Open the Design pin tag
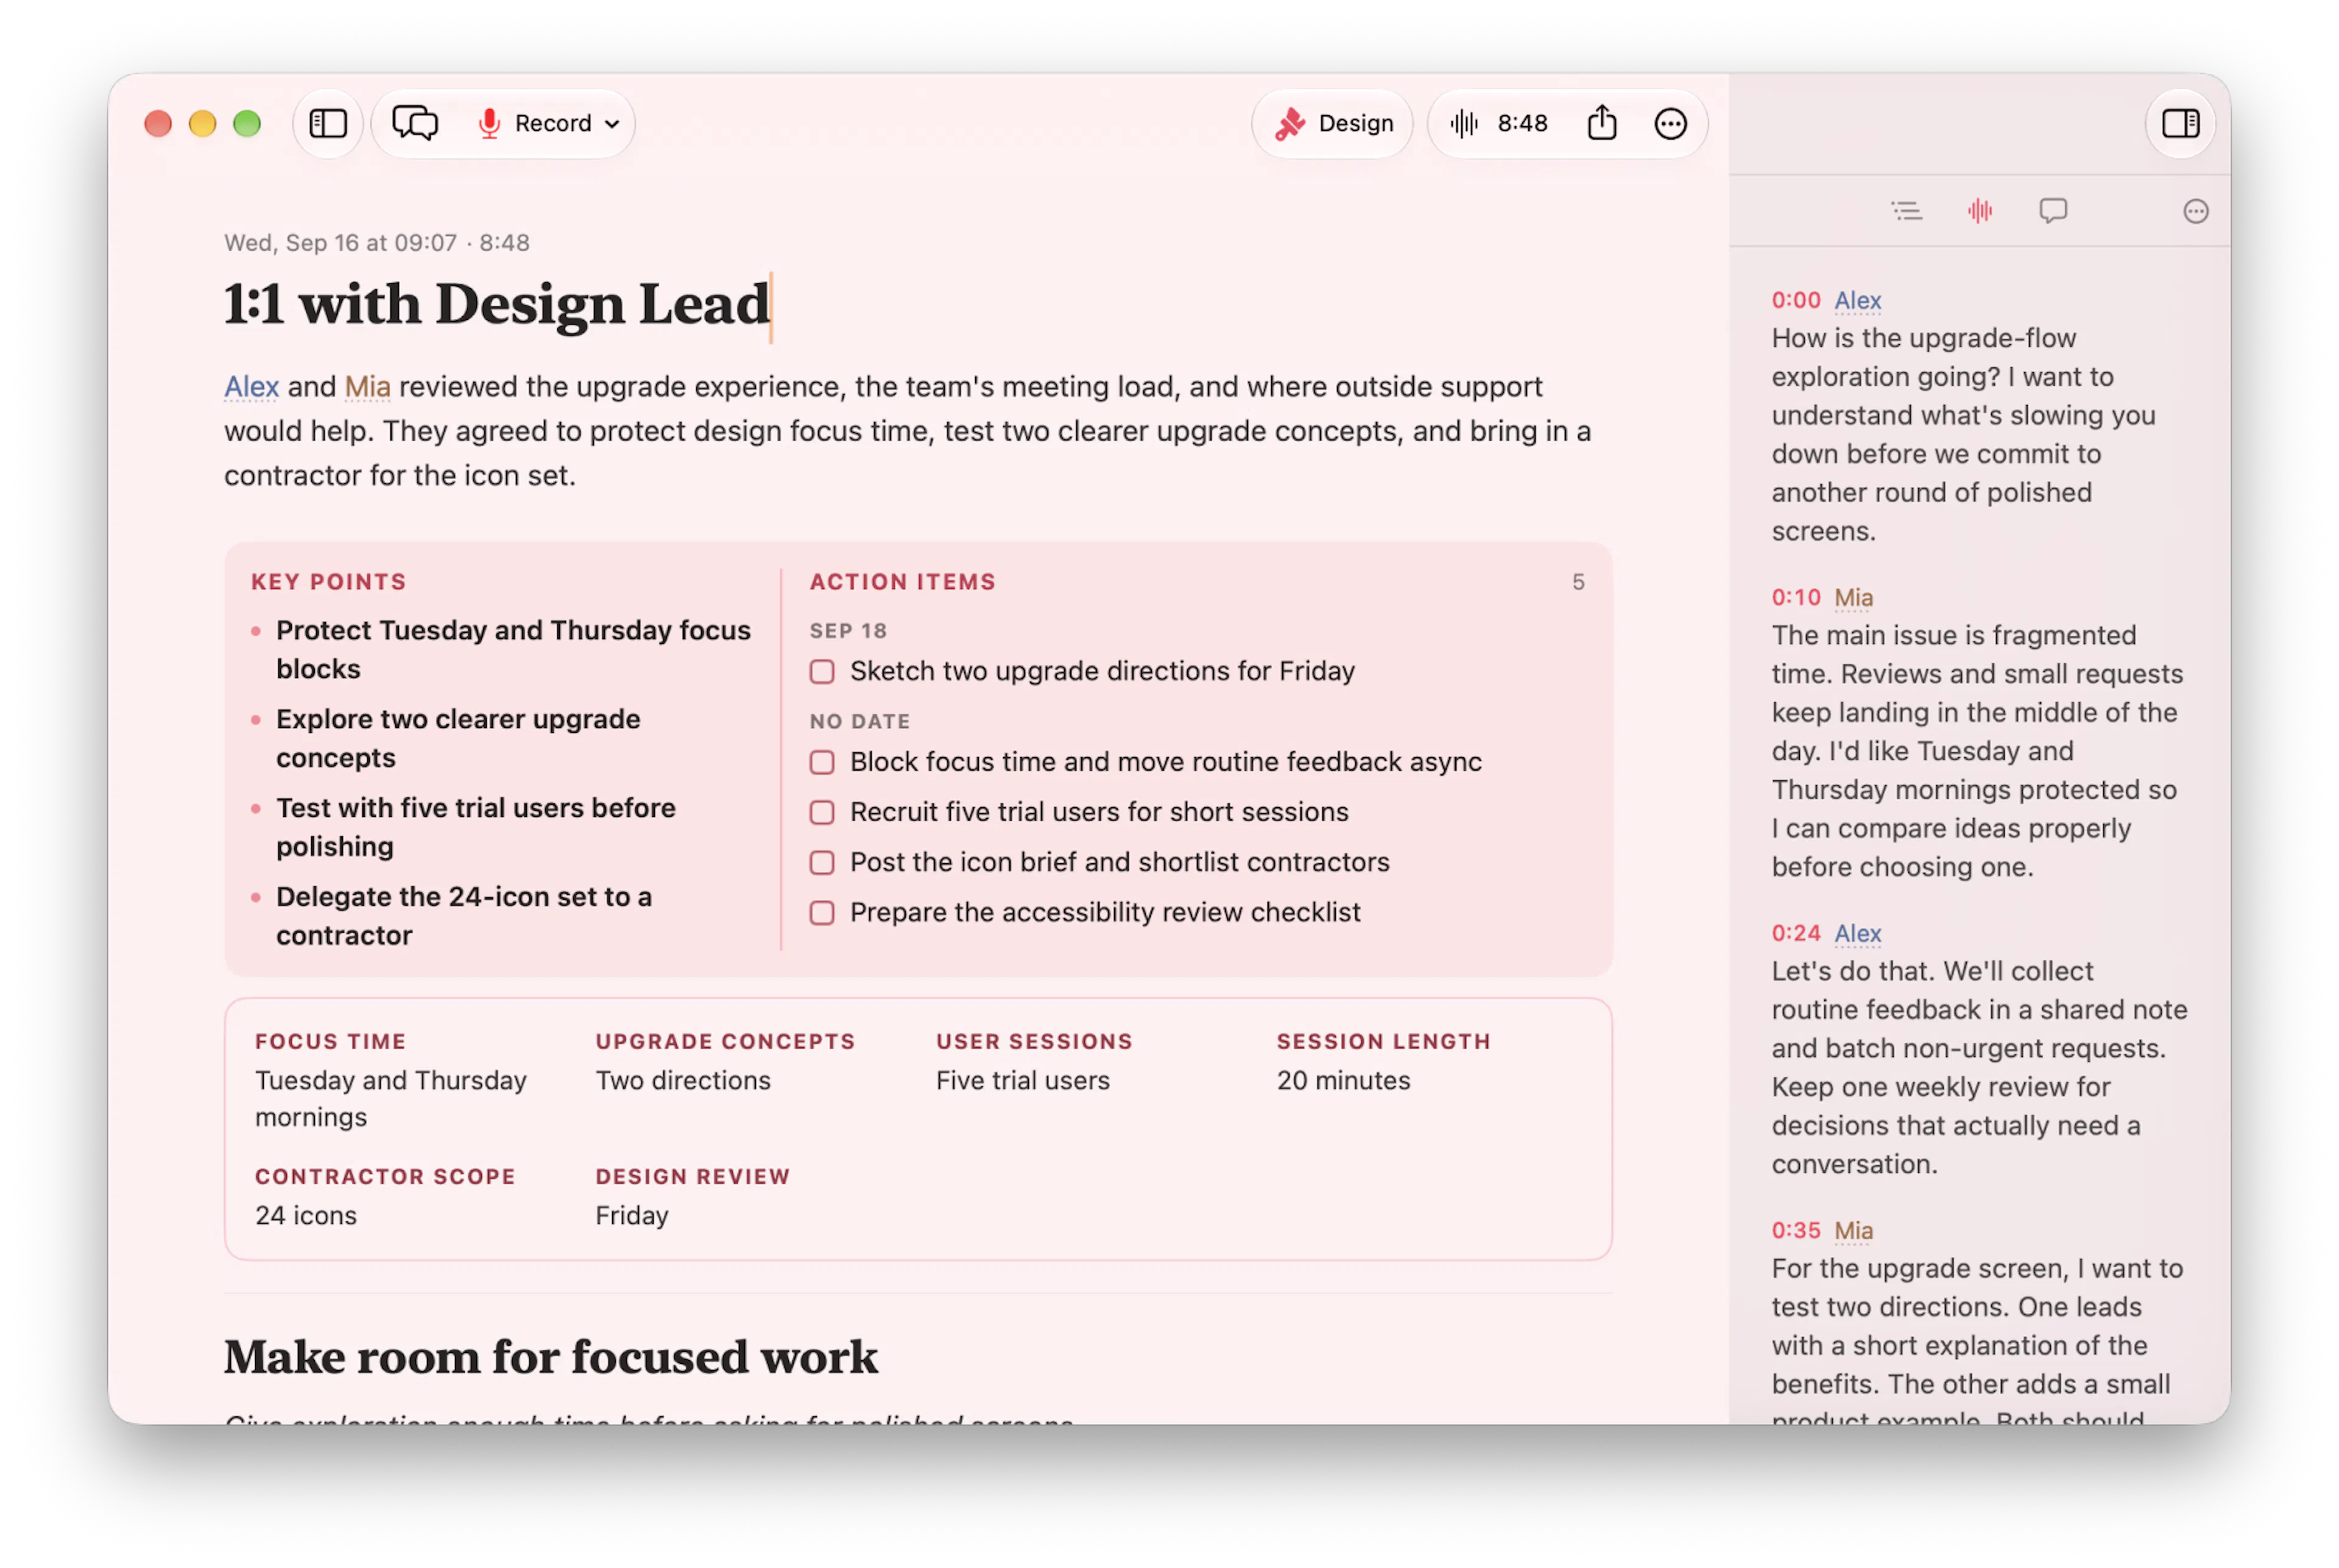The image size is (2339, 1568). 1333,123
